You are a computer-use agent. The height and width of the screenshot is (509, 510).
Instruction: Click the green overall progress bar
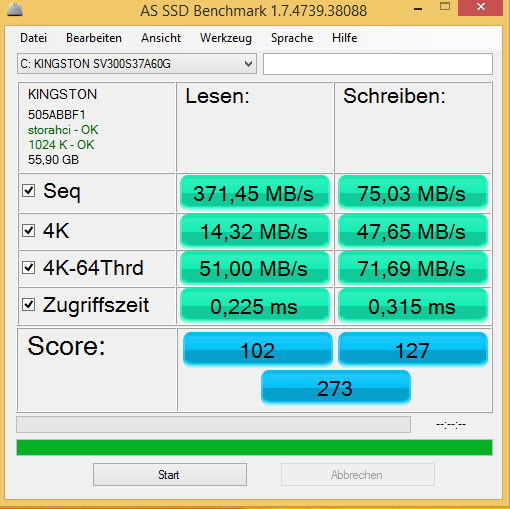pyautogui.click(x=254, y=447)
